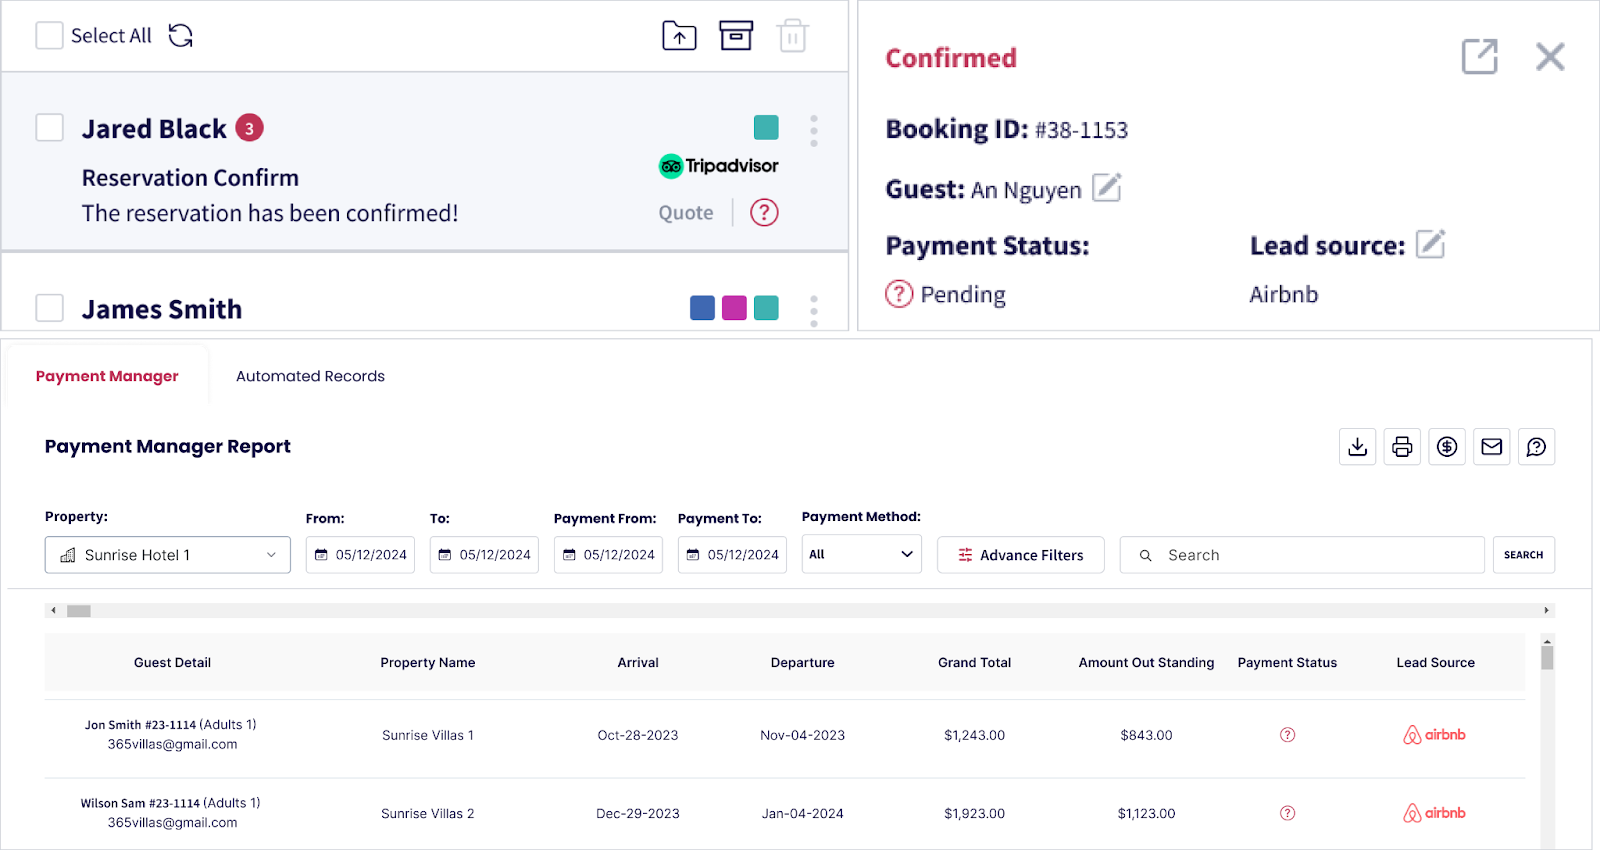The image size is (1600, 850).
Task: Expand Advance Filters
Action: coord(1021,555)
